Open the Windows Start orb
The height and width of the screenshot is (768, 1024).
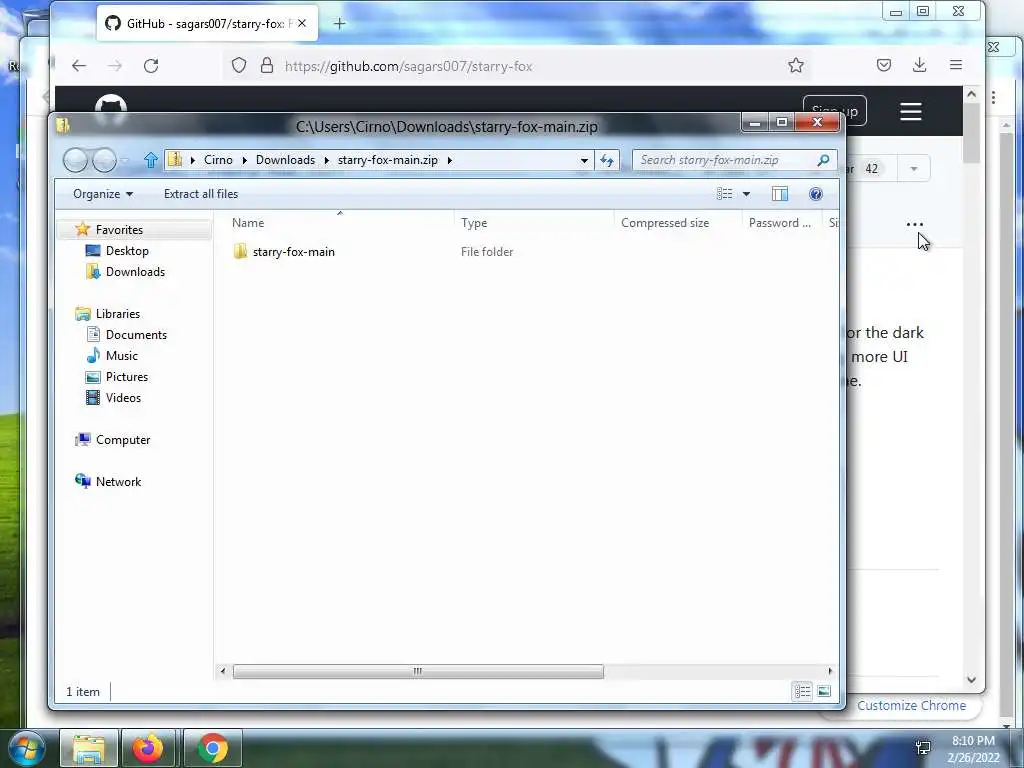(x=27, y=748)
